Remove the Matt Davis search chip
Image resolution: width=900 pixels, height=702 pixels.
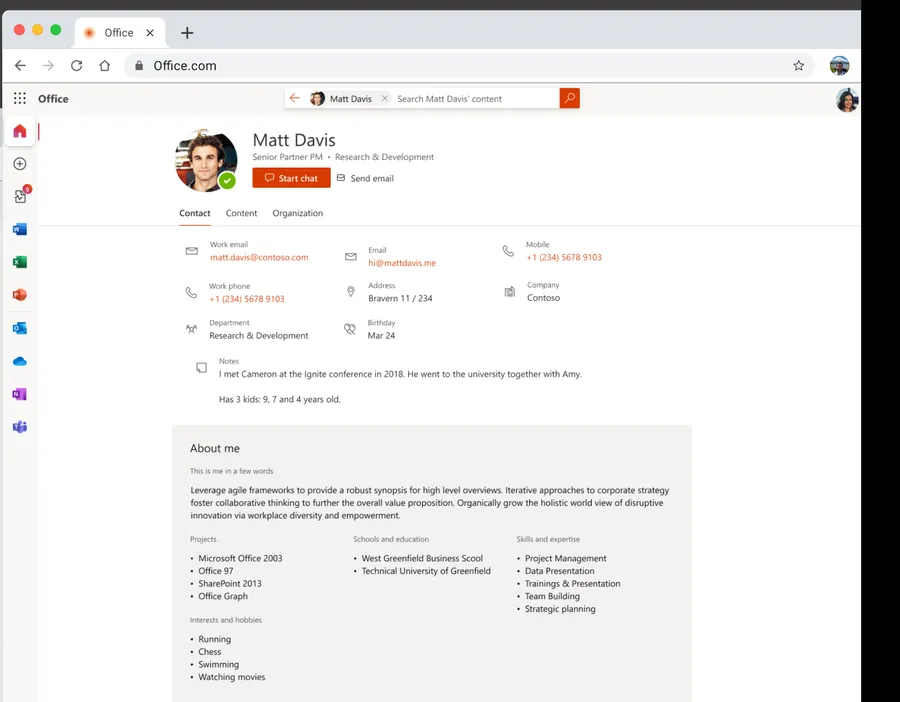[x=385, y=98]
